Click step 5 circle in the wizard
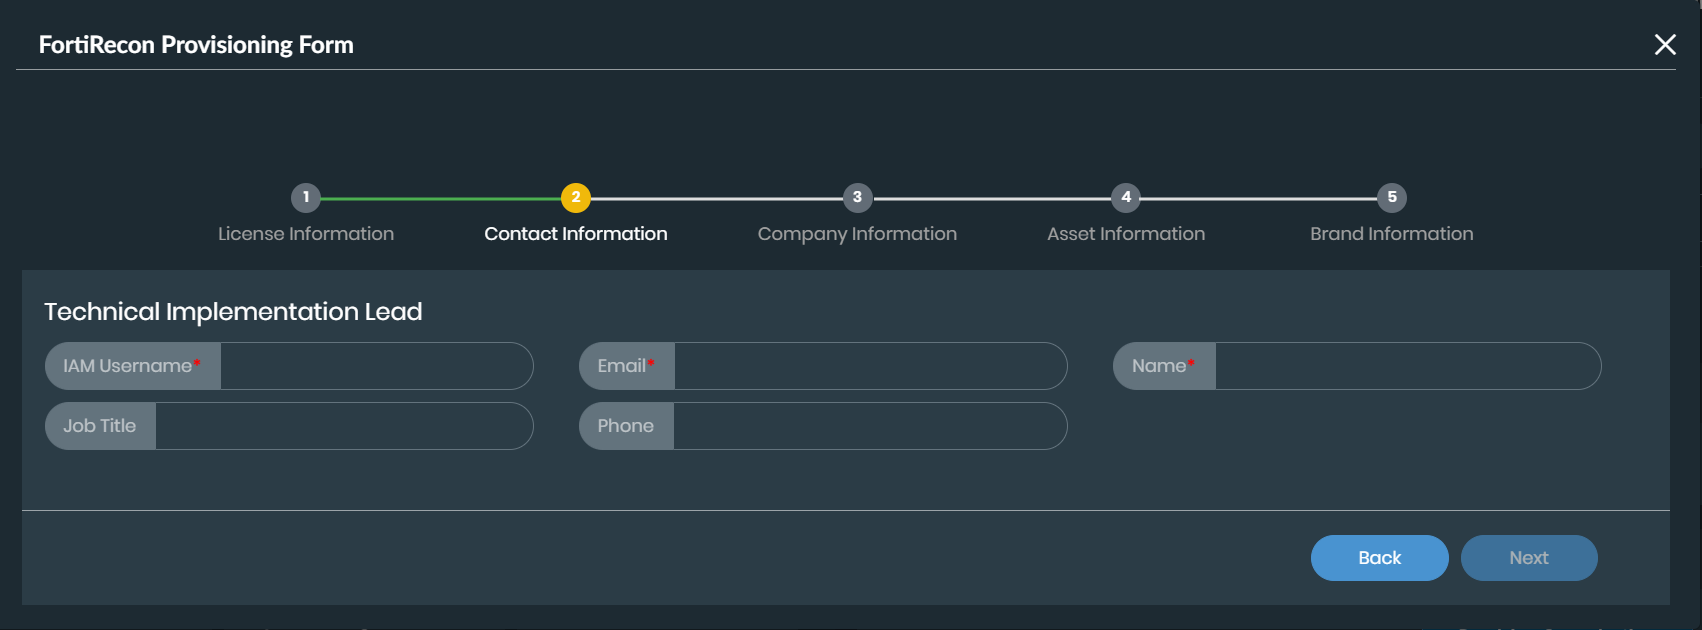 coord(1392,197)
